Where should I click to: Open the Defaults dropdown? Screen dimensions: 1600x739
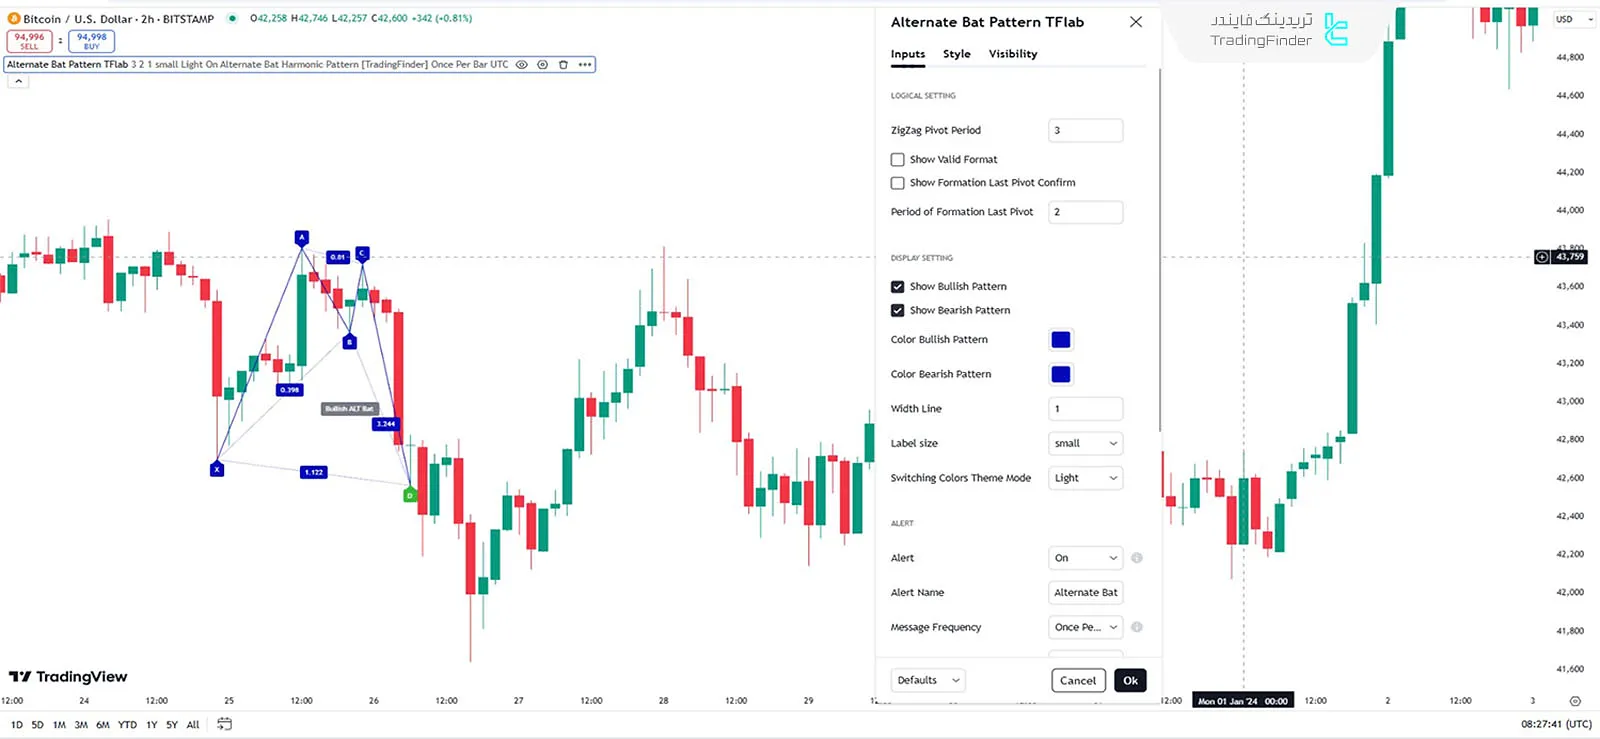pyautogui.click(x=928, y=681)
